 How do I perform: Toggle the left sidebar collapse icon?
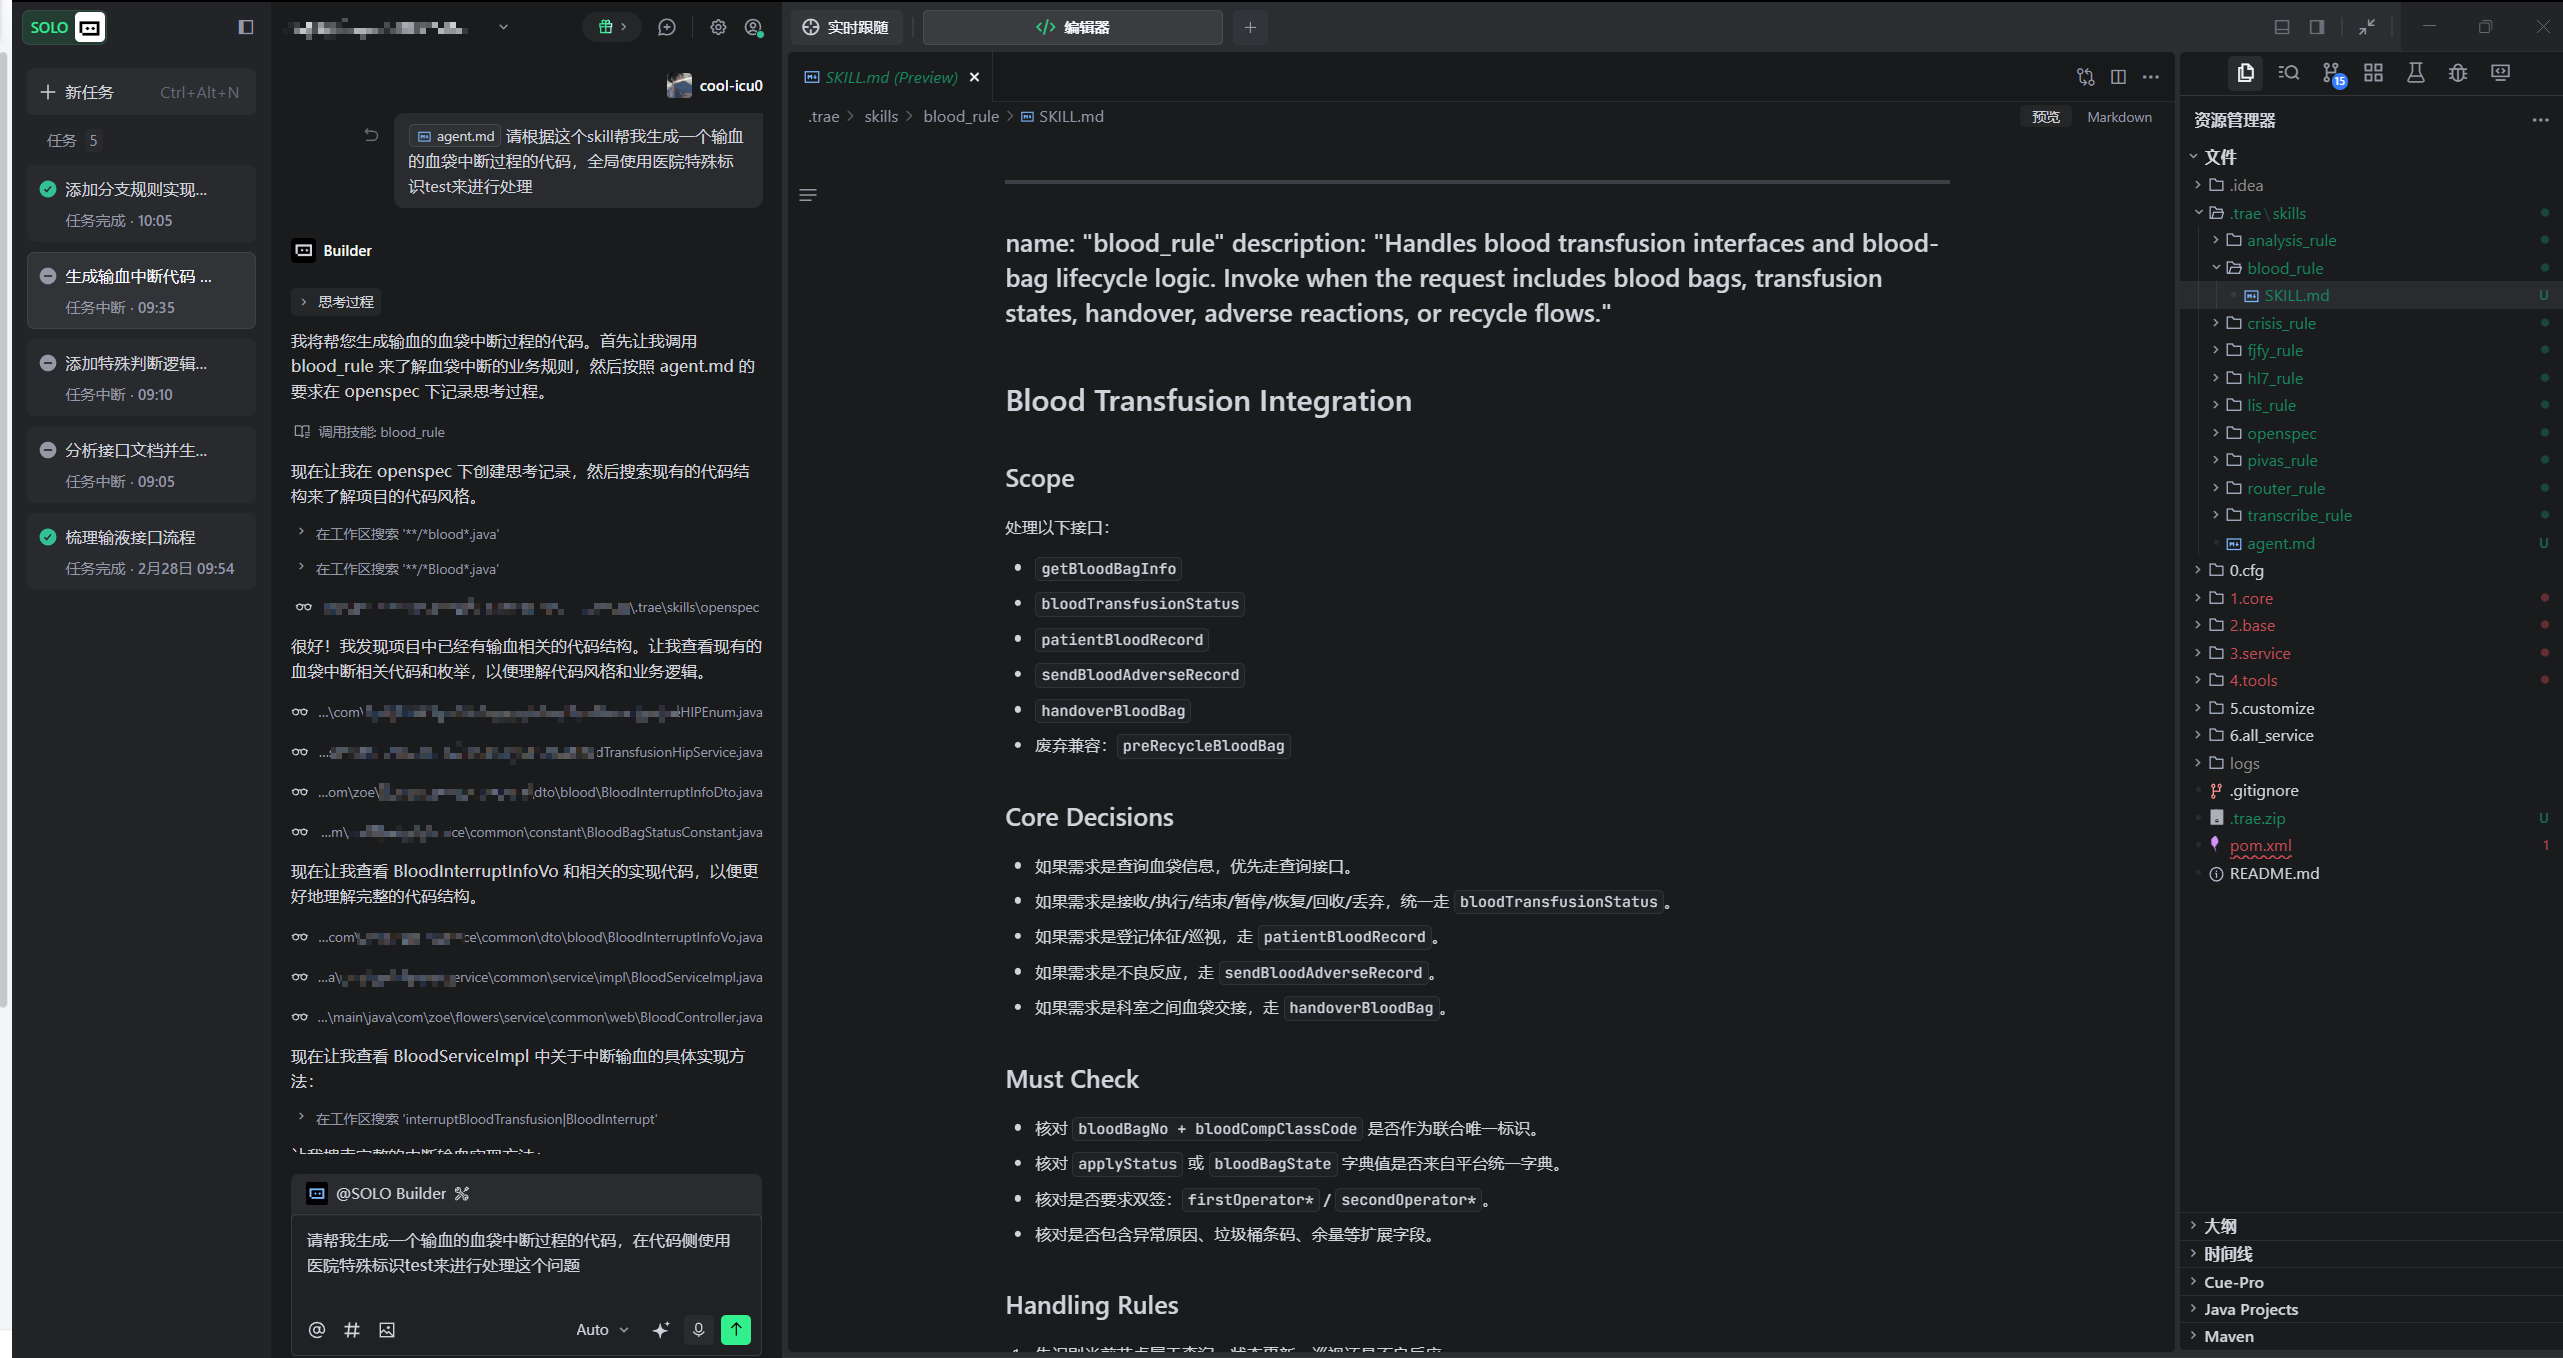(x=245, y=27)
